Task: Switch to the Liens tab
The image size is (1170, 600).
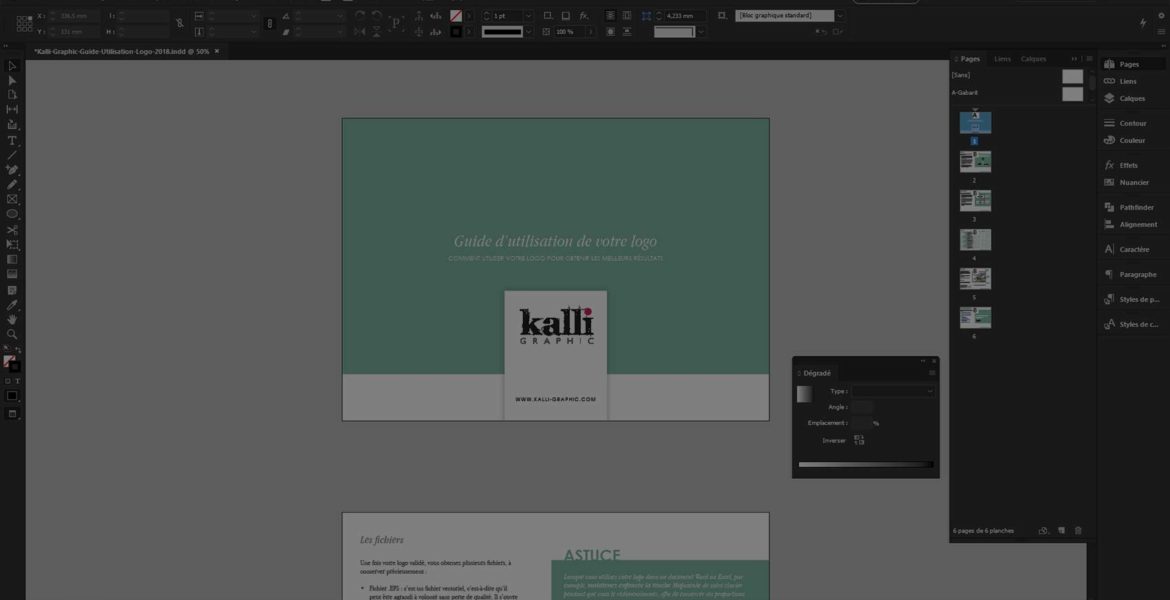Action: click(1002, 59)
